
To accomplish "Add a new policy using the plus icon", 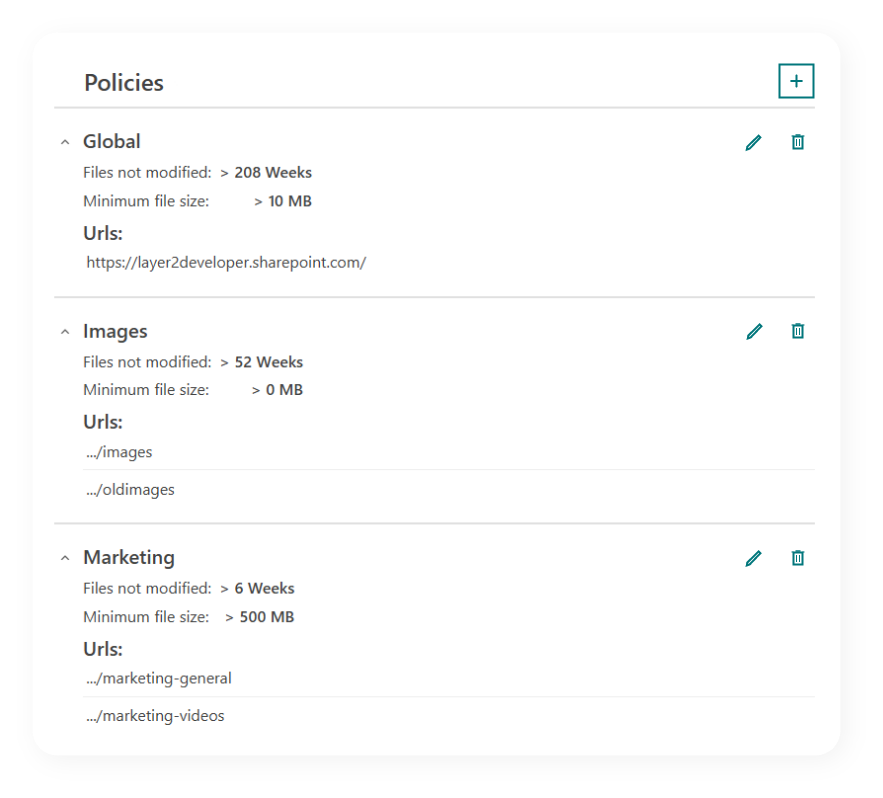I will pyautogui.click(x=797, y=81).
